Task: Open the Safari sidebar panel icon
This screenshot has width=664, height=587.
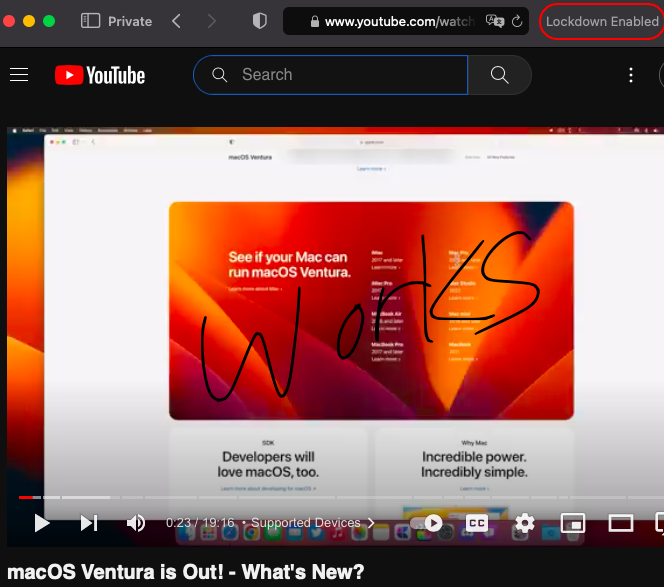Action: point(90,21)
